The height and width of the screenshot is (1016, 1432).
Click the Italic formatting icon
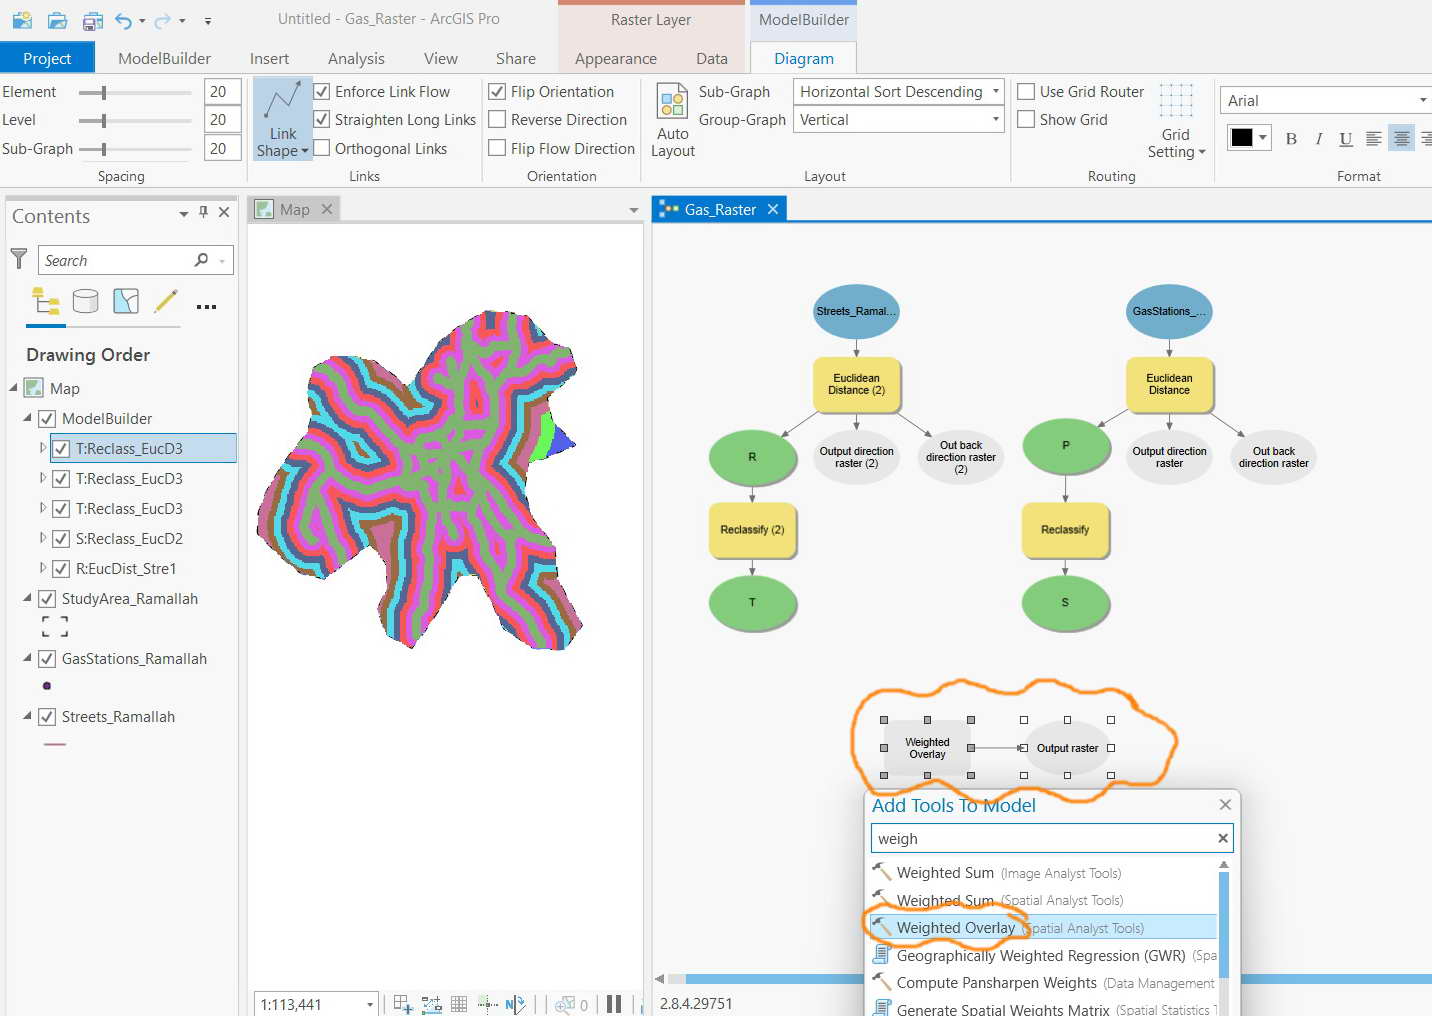click(1319, 139)
